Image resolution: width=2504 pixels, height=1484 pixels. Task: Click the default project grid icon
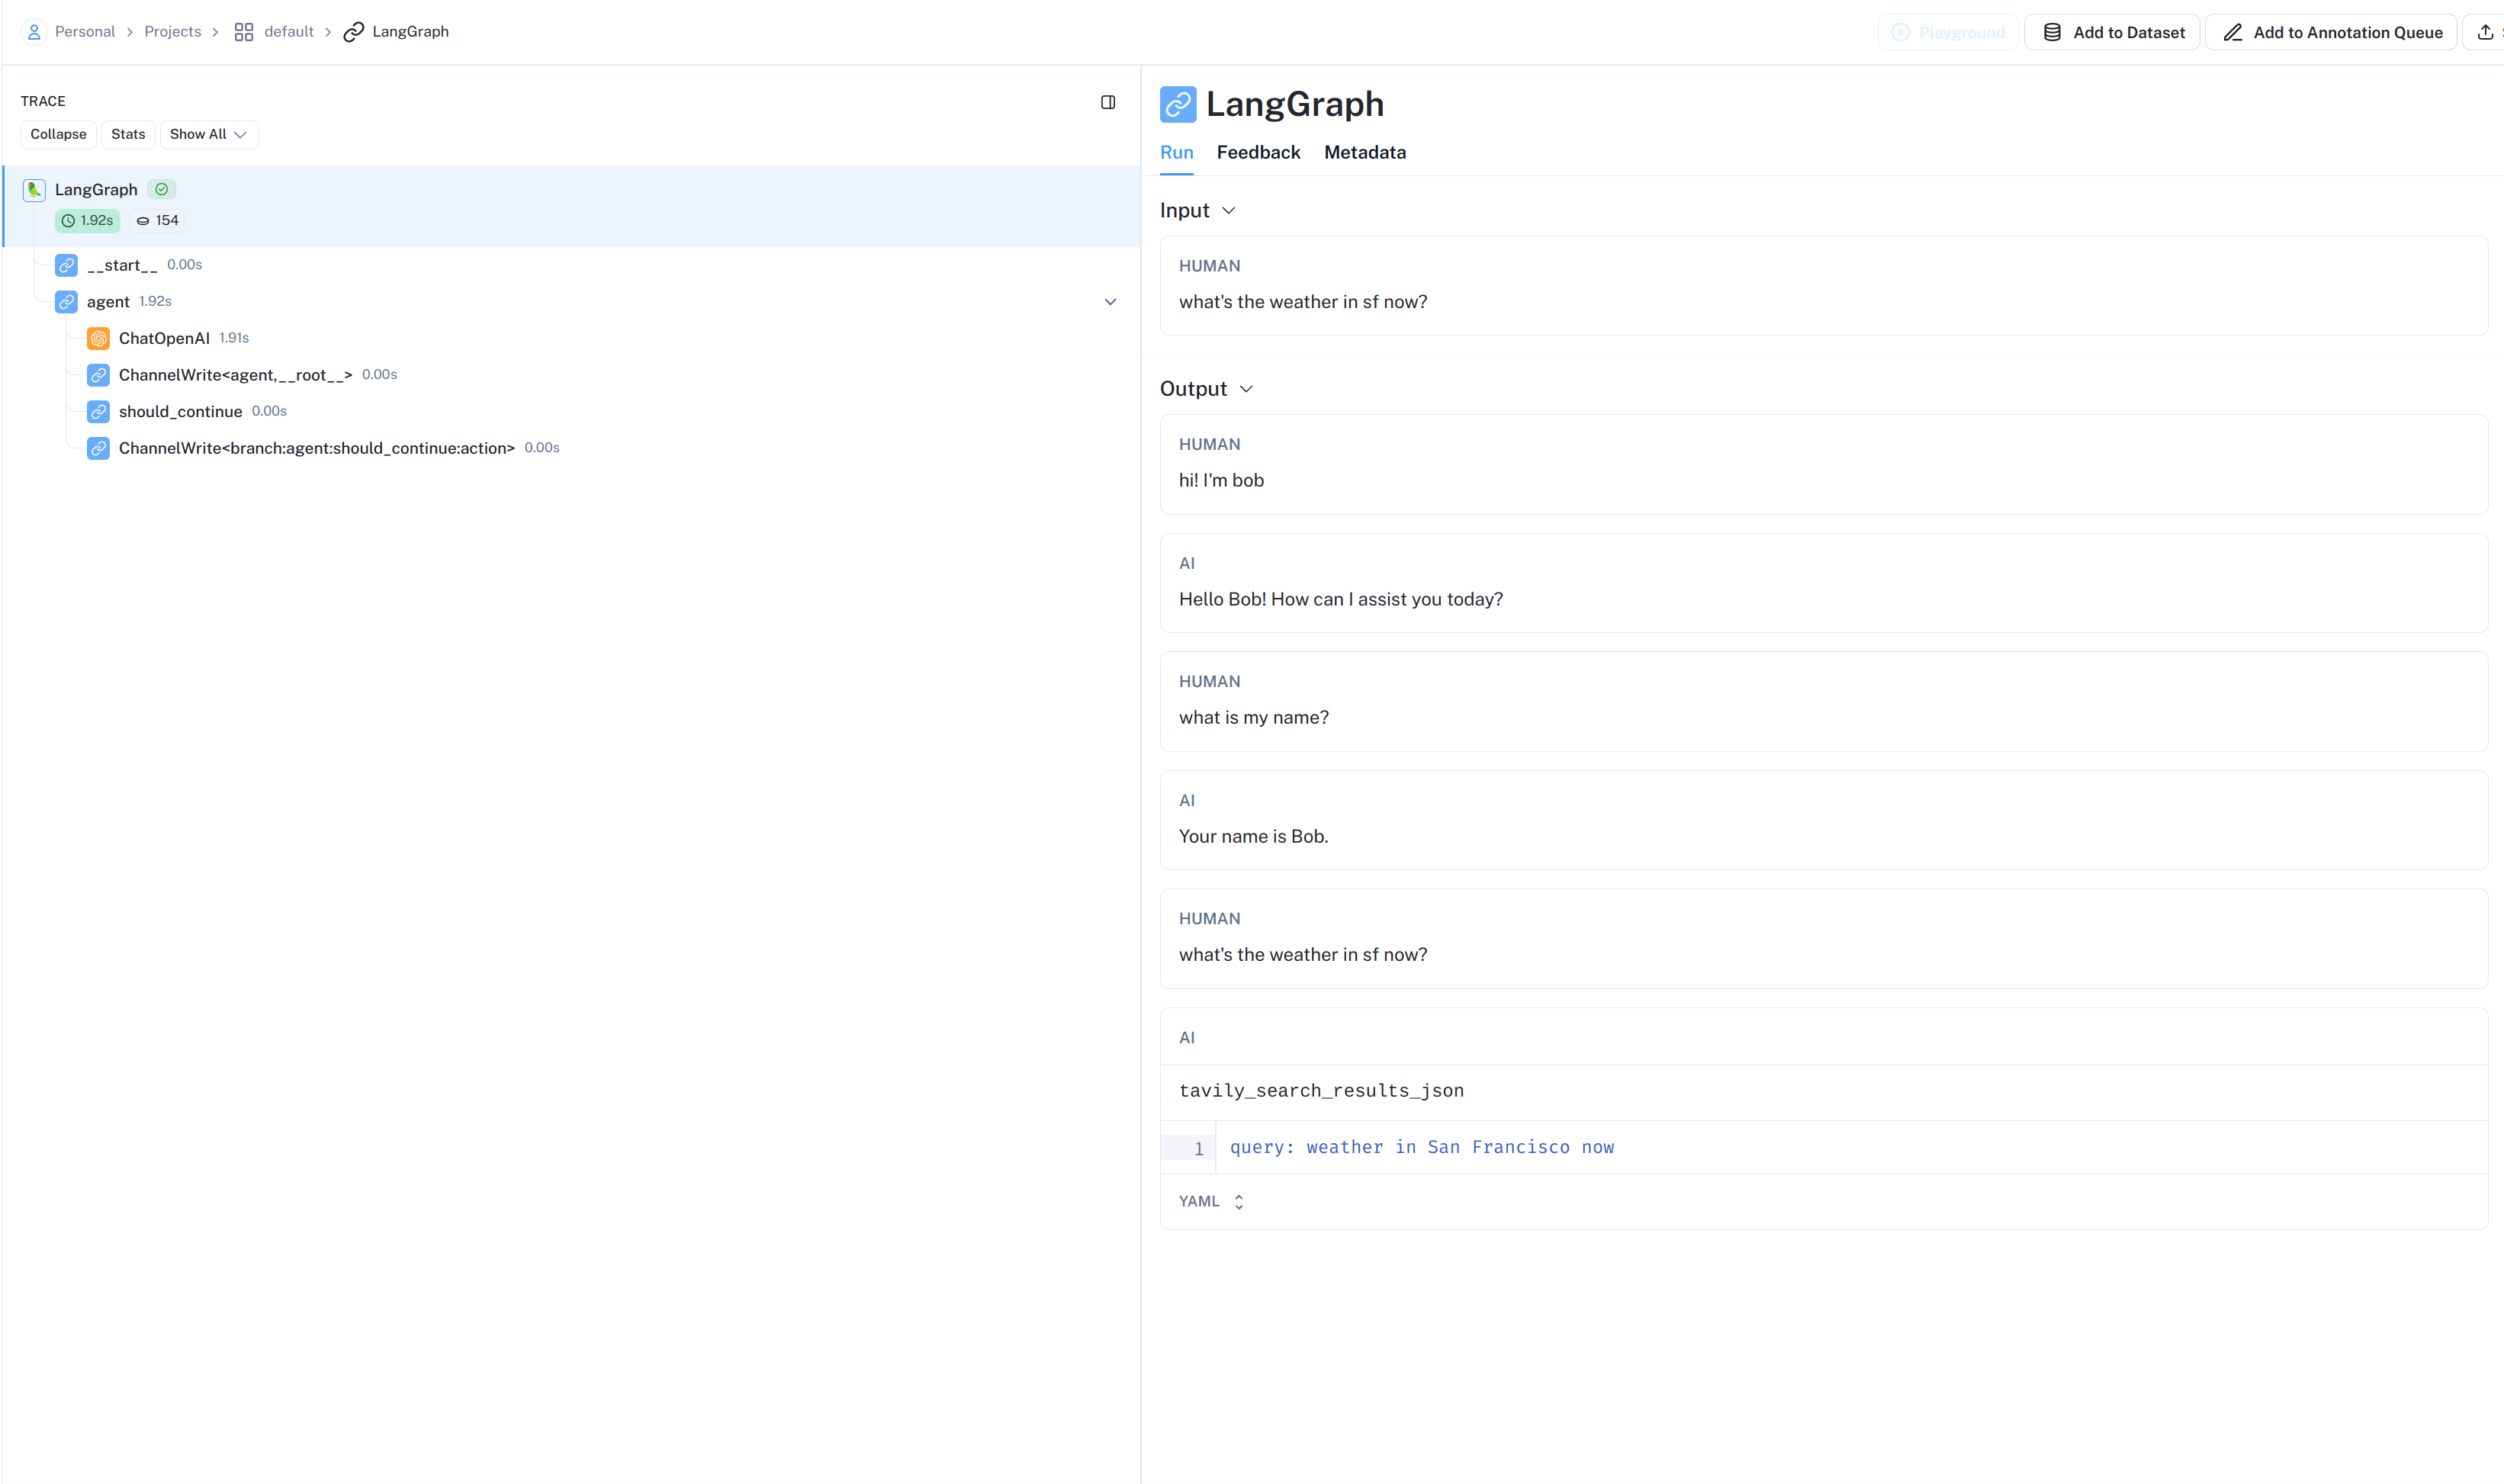[x=243, y=32]
